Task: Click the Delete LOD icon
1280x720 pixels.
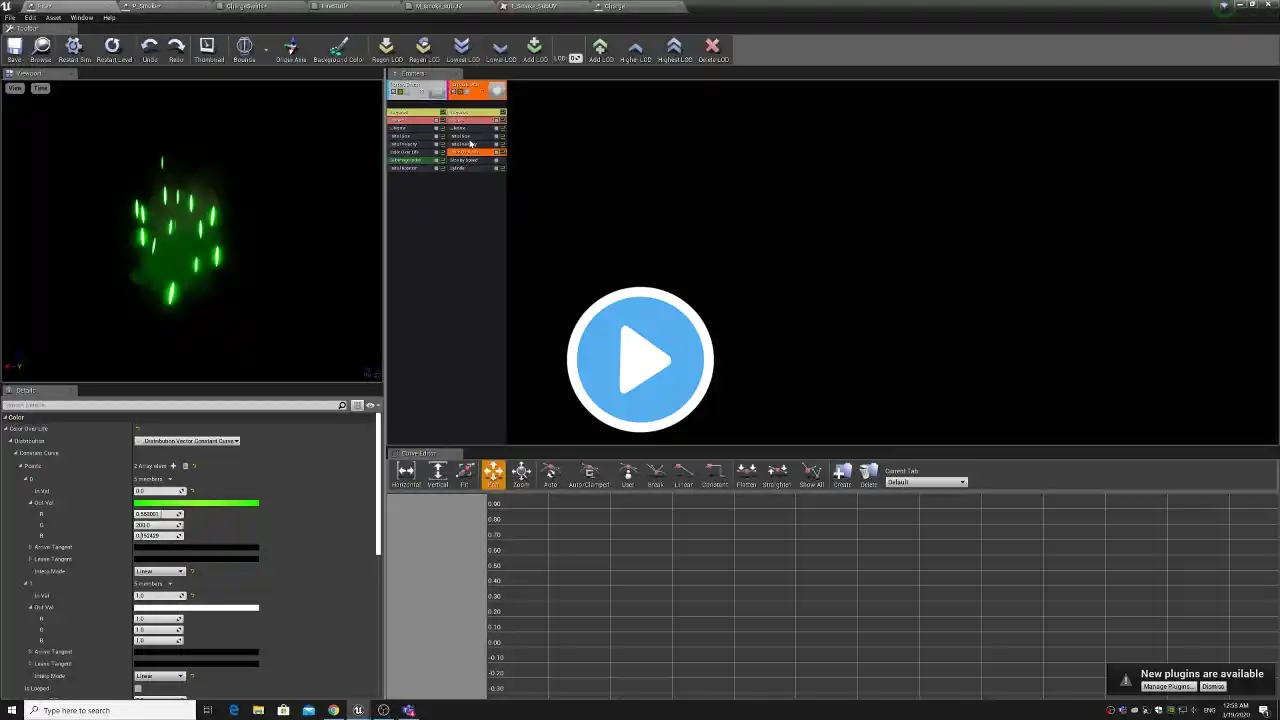Action: (x=713, y=49)
